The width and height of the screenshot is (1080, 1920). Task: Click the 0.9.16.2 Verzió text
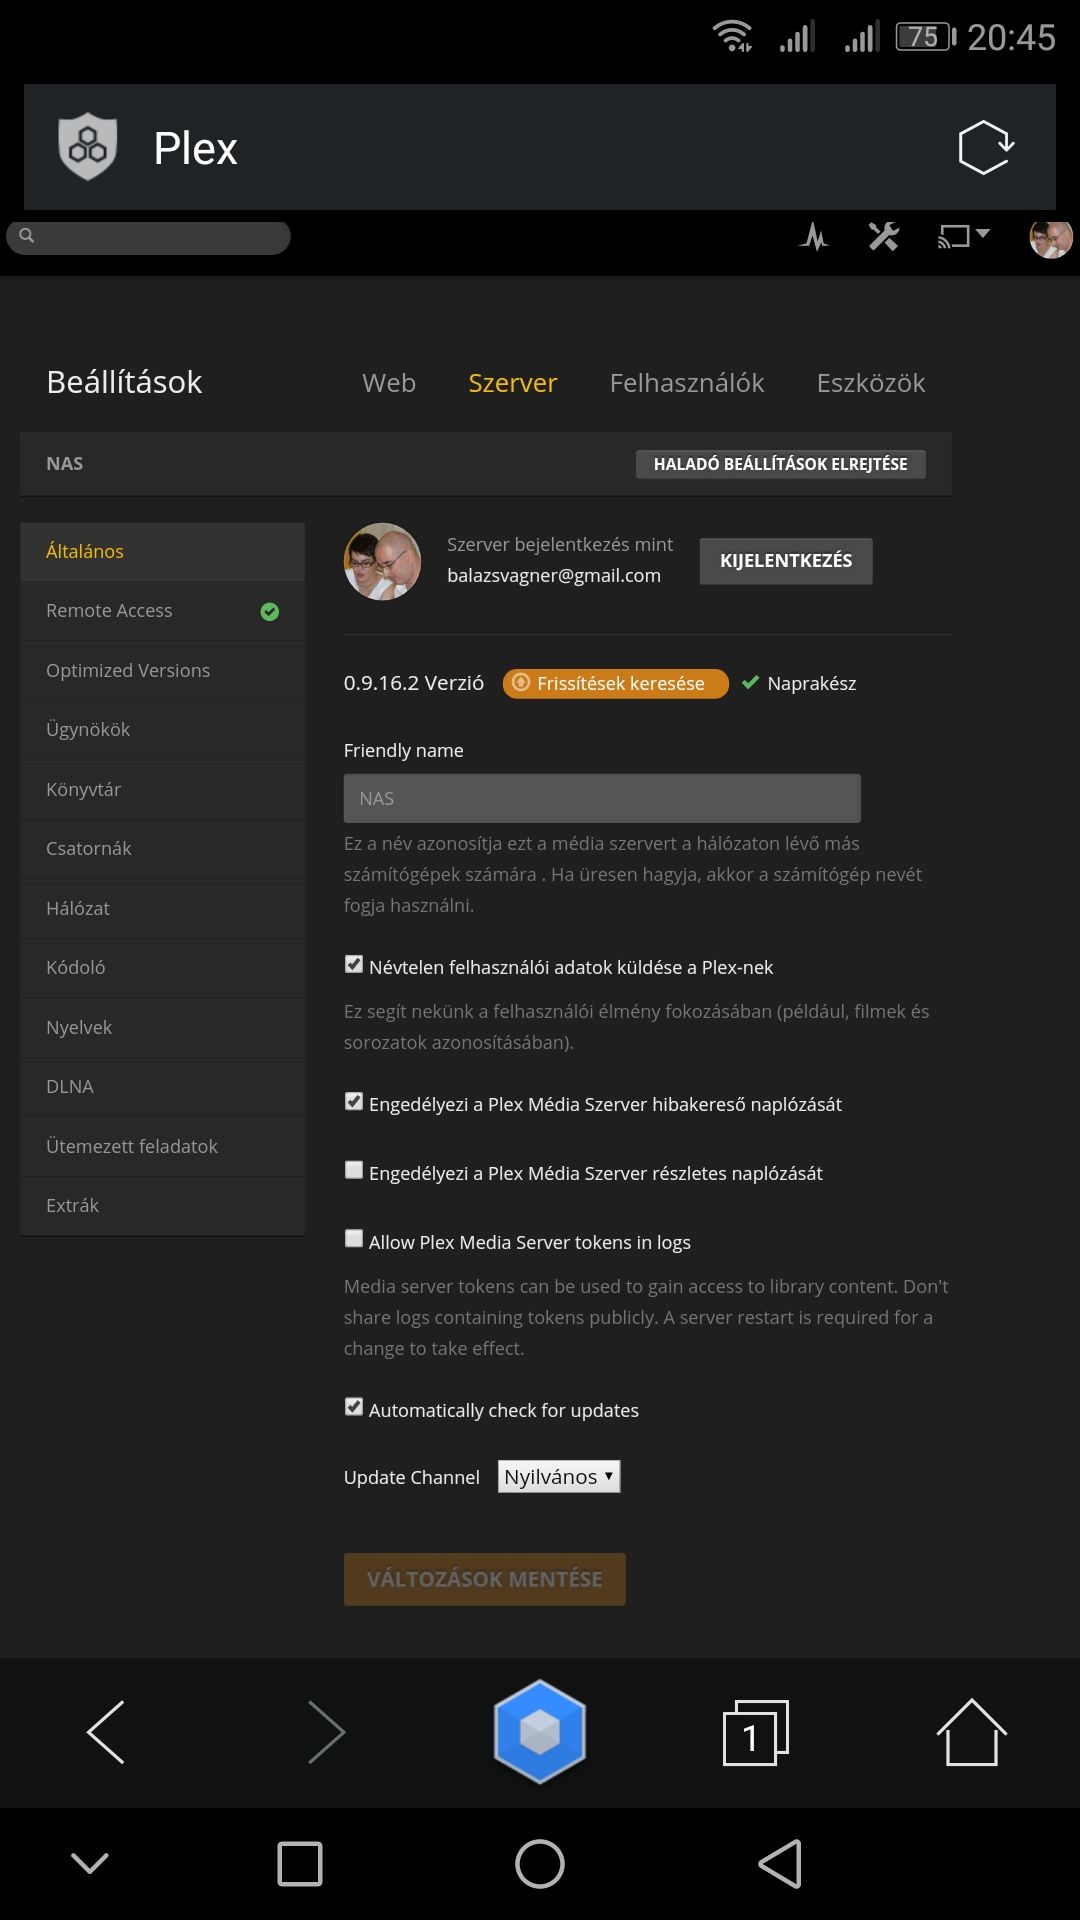414,683
